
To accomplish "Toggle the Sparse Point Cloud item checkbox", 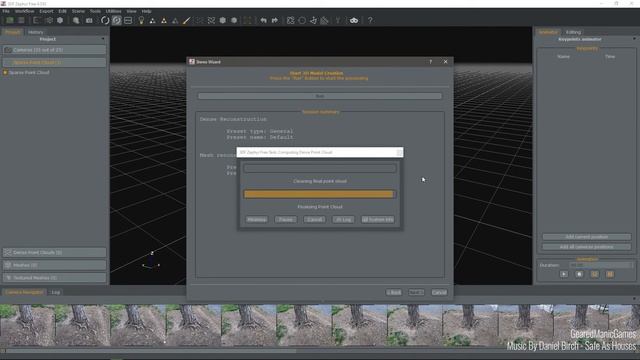I will tap(5, 73).
